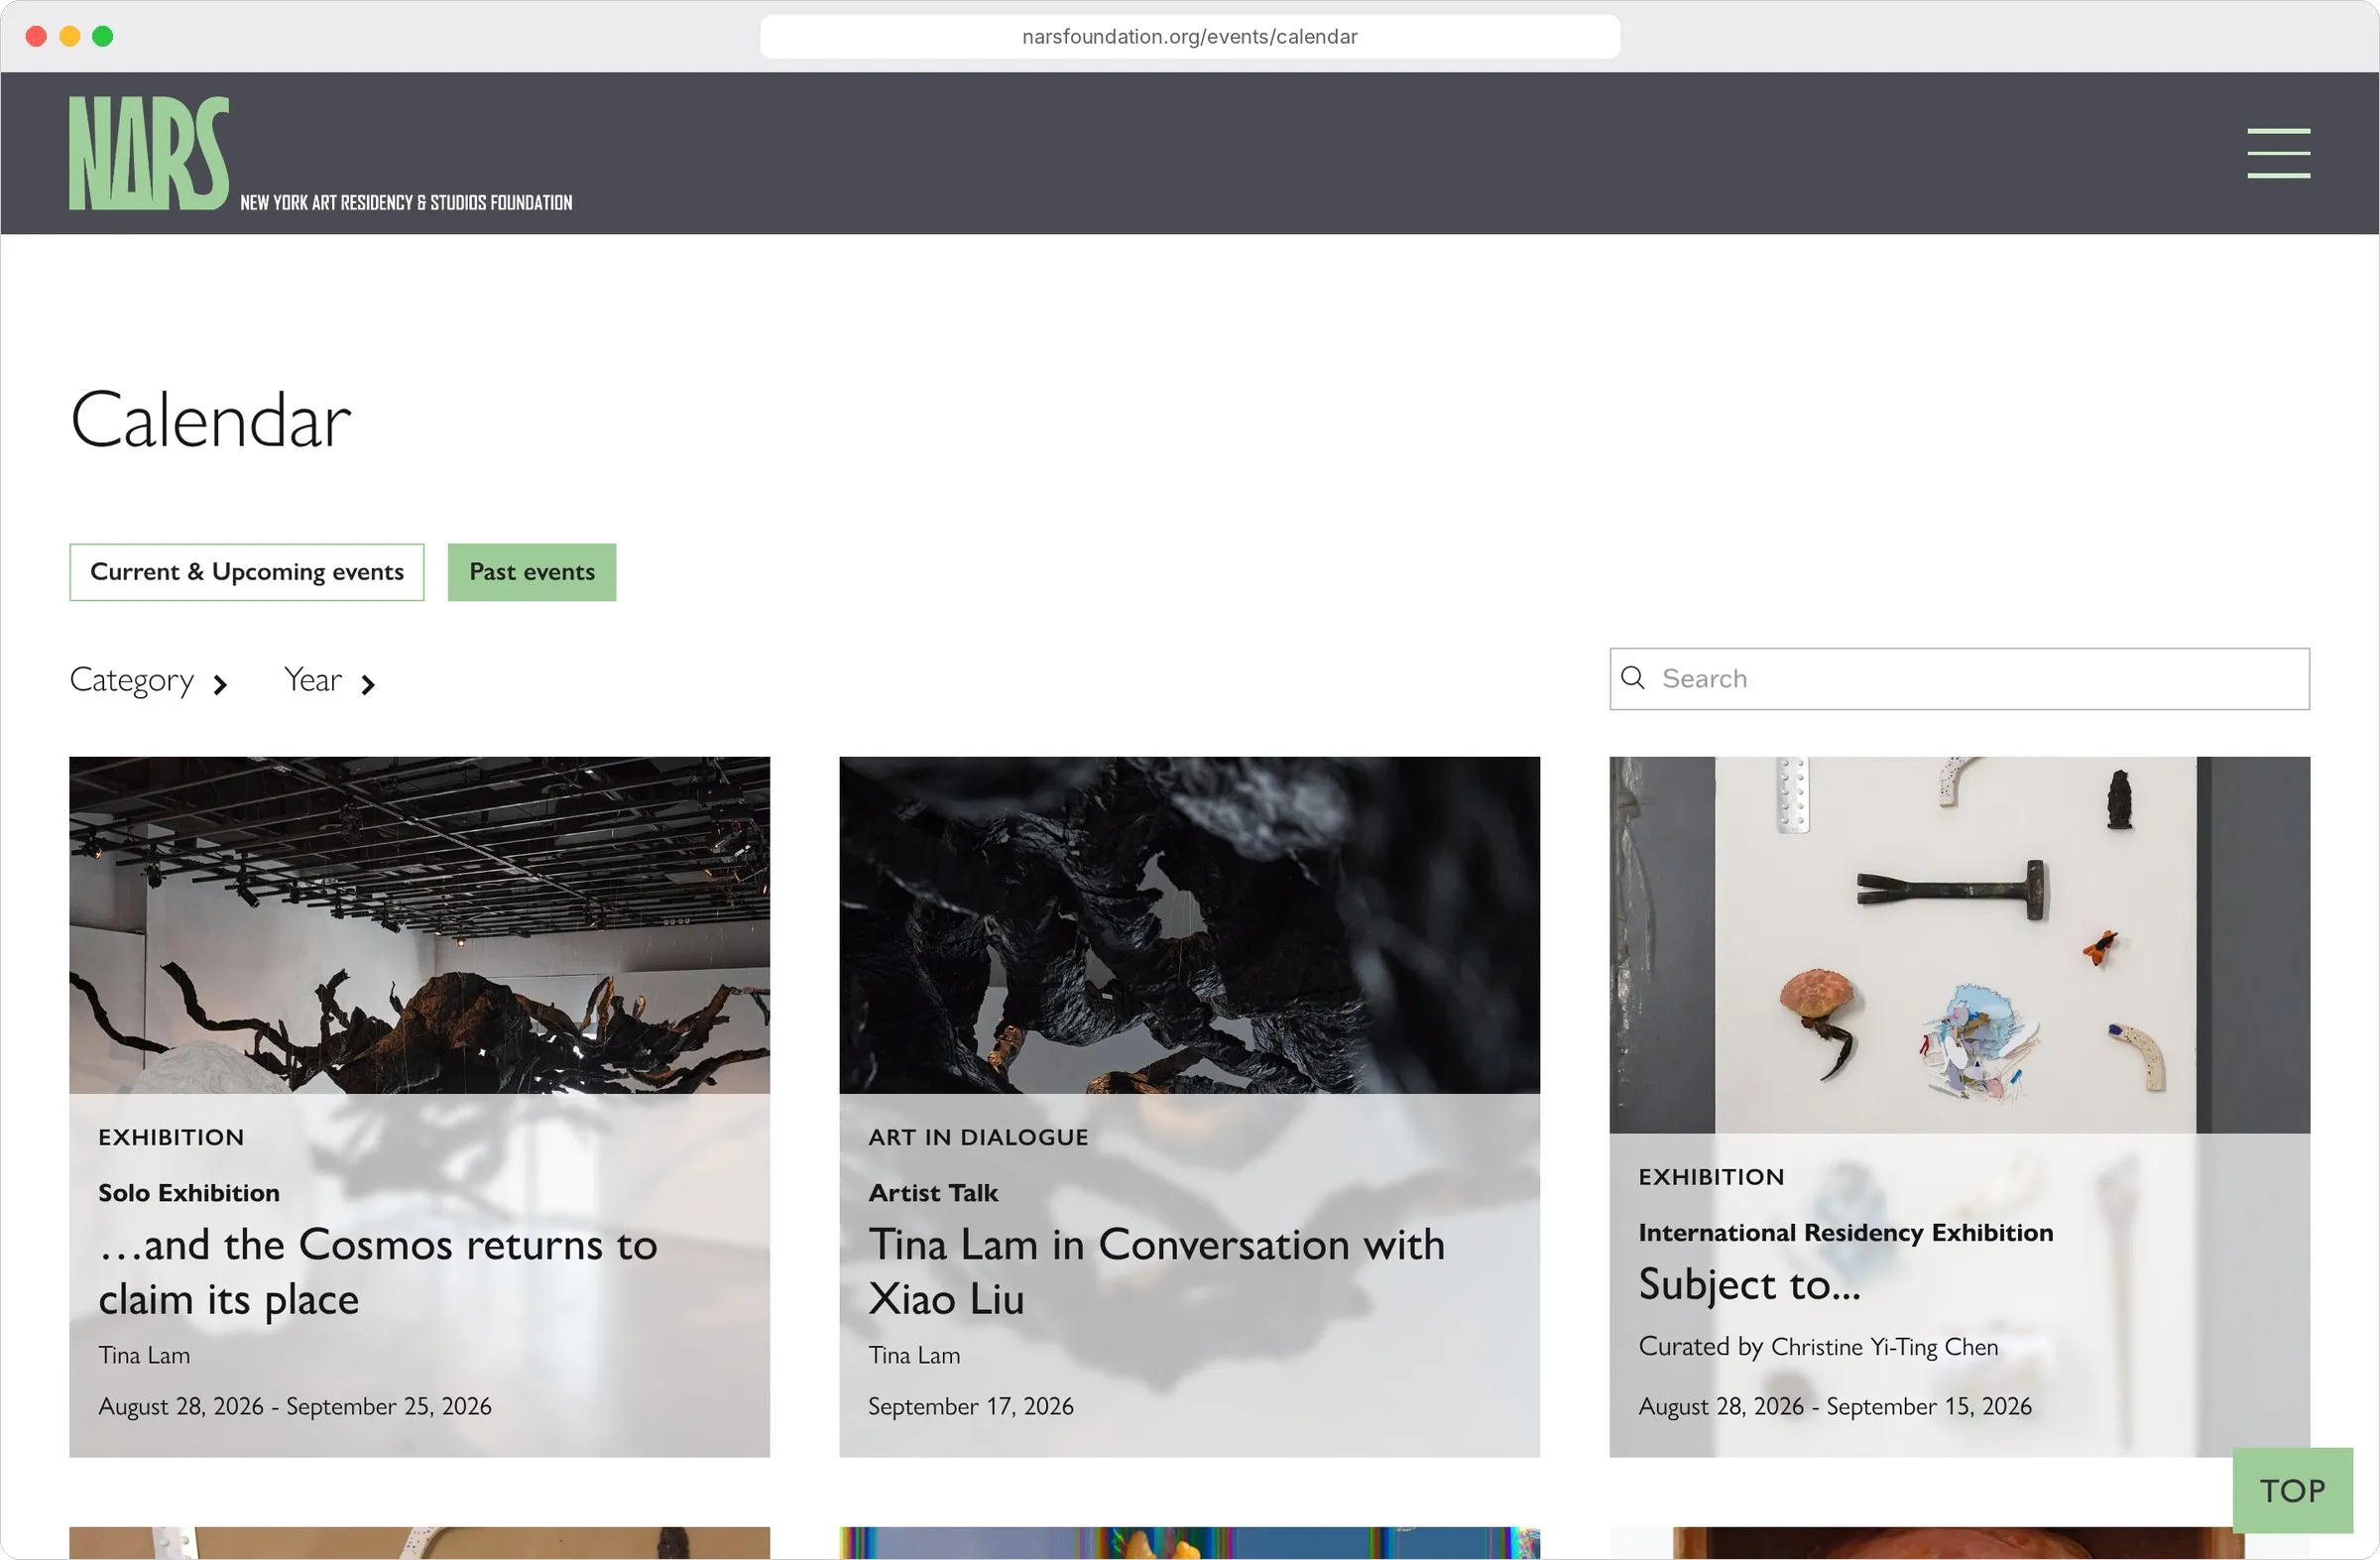Click the TOP button
The width and height of the screenshot is (2380, 1560).
coord(2292,1490)
